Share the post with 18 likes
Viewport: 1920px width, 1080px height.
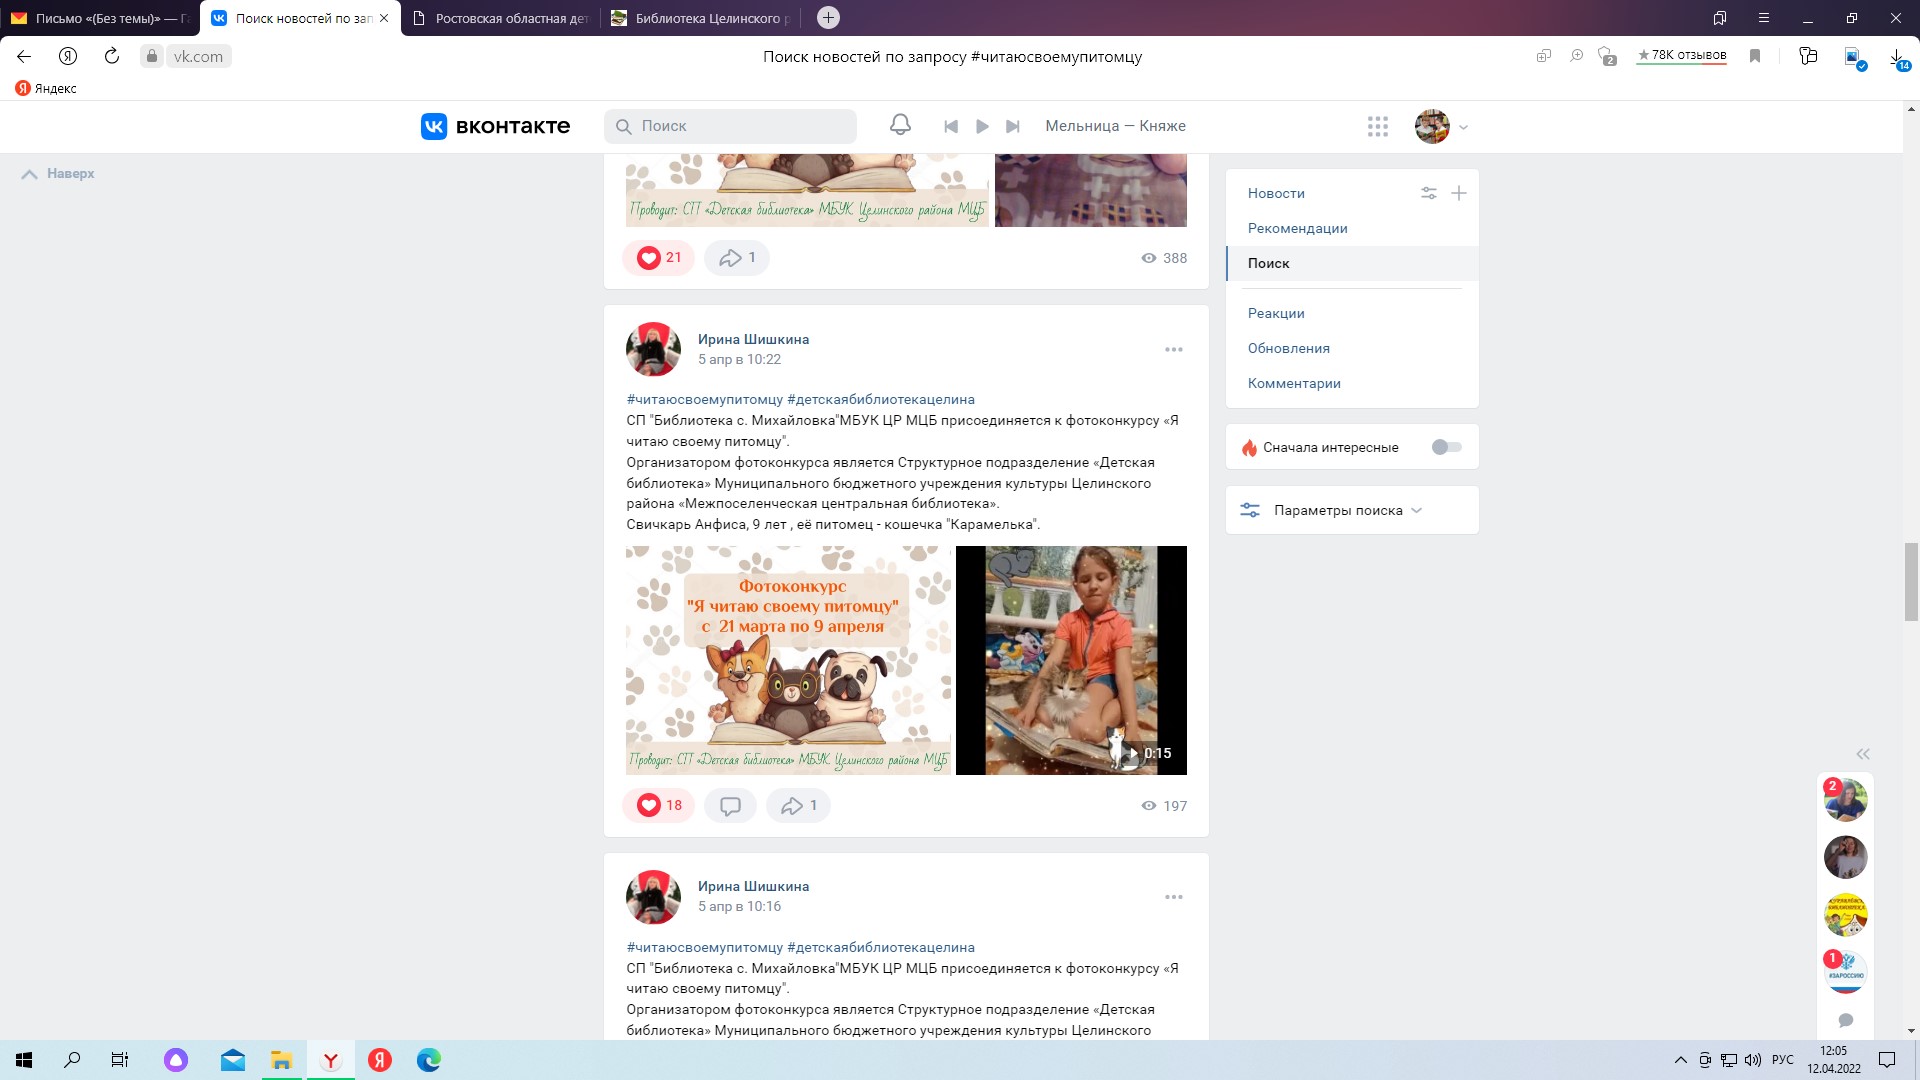click(x=798, y=805)
